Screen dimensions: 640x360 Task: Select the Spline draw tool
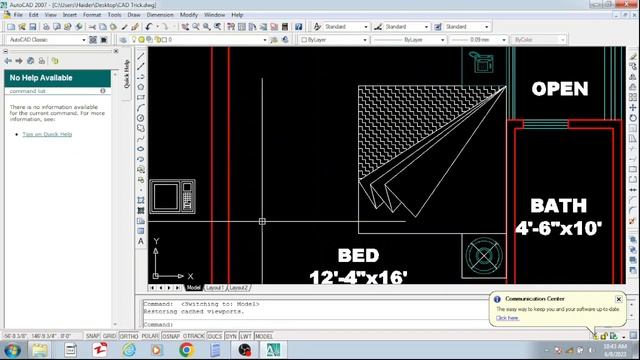(141, 139)
